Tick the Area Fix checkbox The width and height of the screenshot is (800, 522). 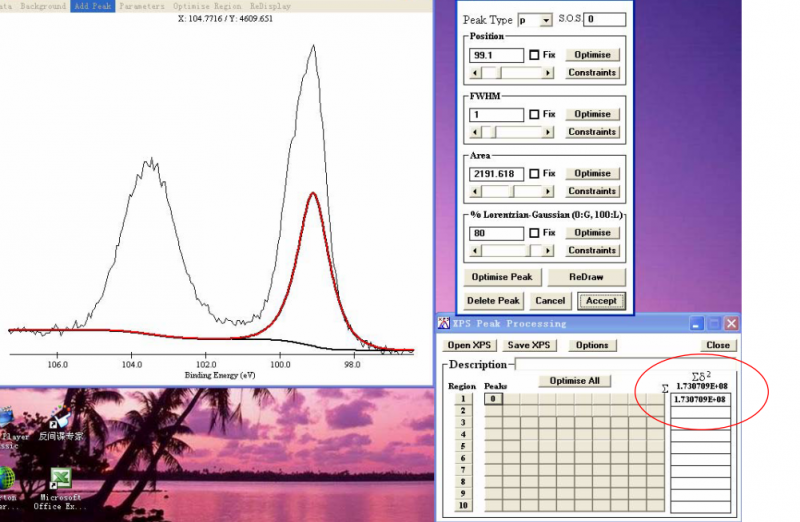click(534, 173)
